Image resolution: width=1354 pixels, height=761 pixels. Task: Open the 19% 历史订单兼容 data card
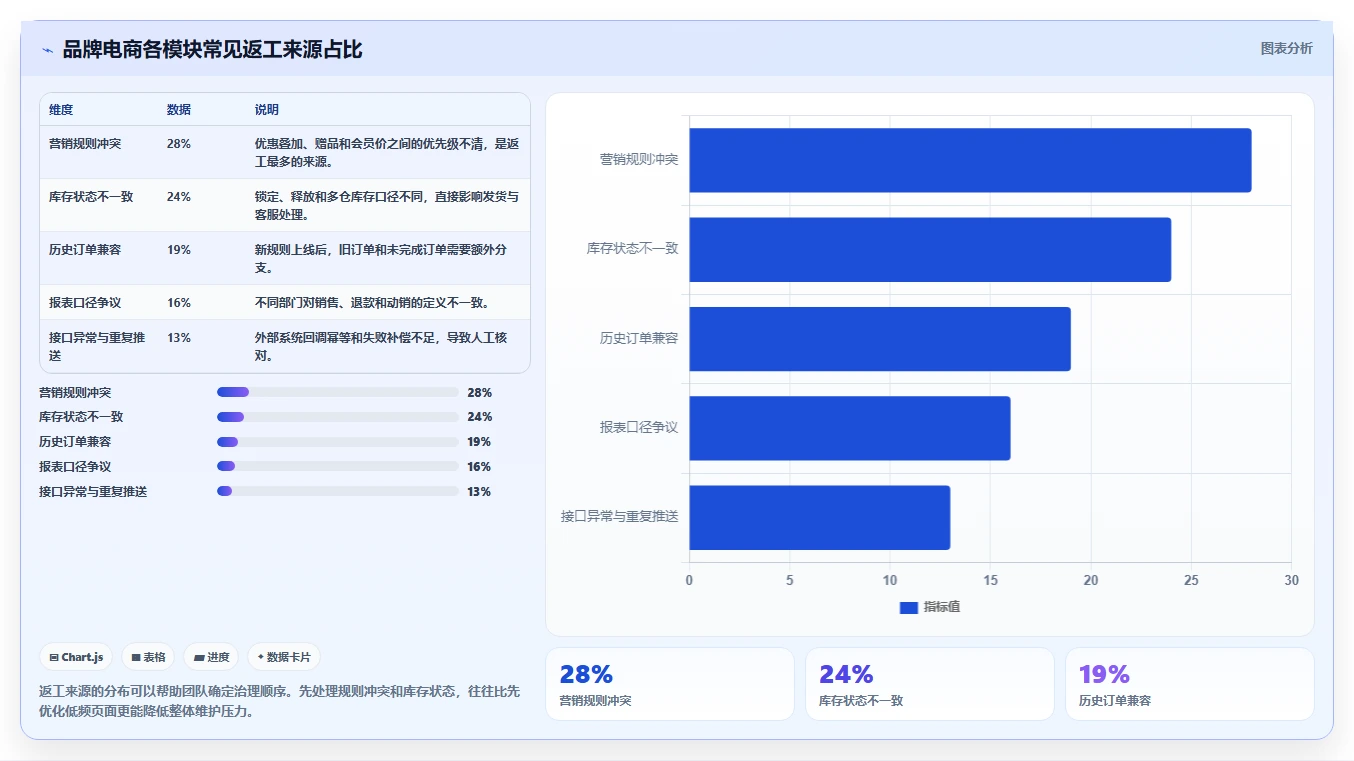[x=1190, y=684]
